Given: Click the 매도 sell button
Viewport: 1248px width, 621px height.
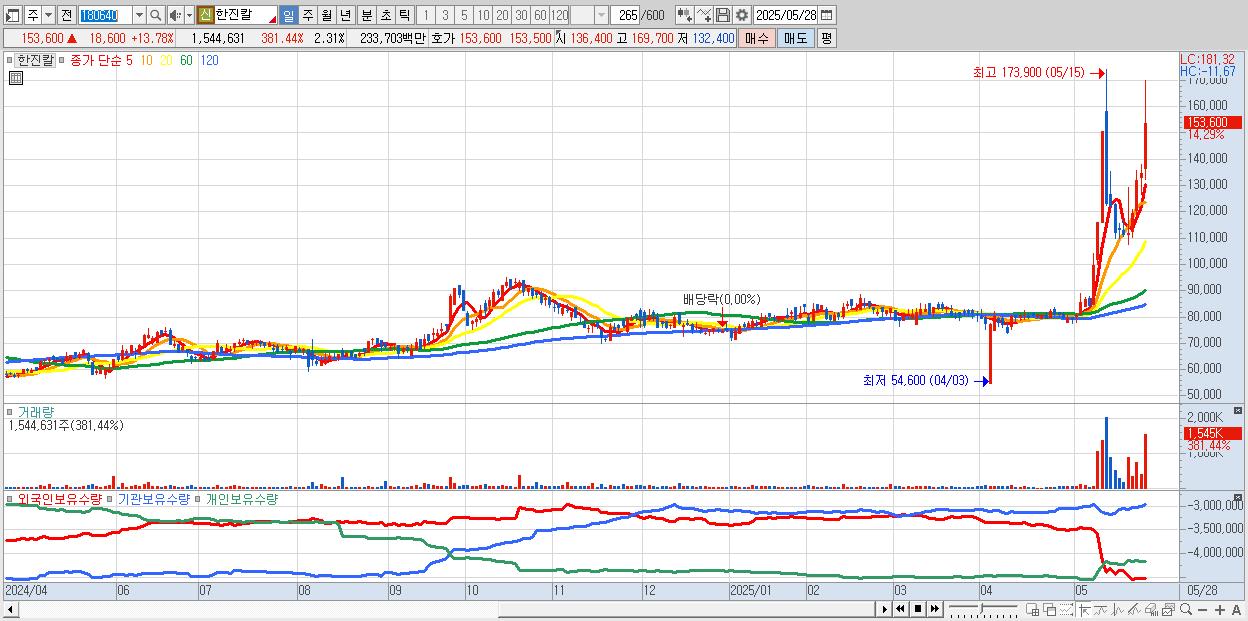Looking at the screenshot, I should pos(796,38).
